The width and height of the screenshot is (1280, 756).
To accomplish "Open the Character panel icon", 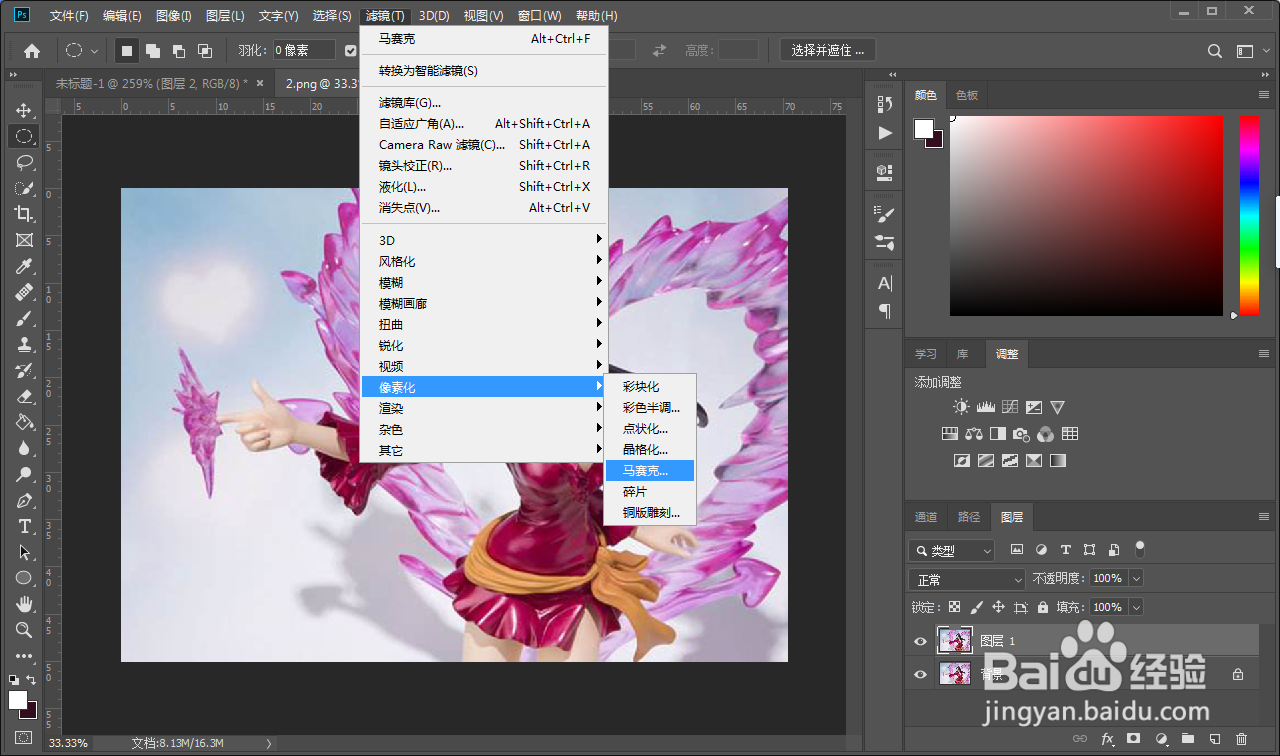I will click(884, 283).
